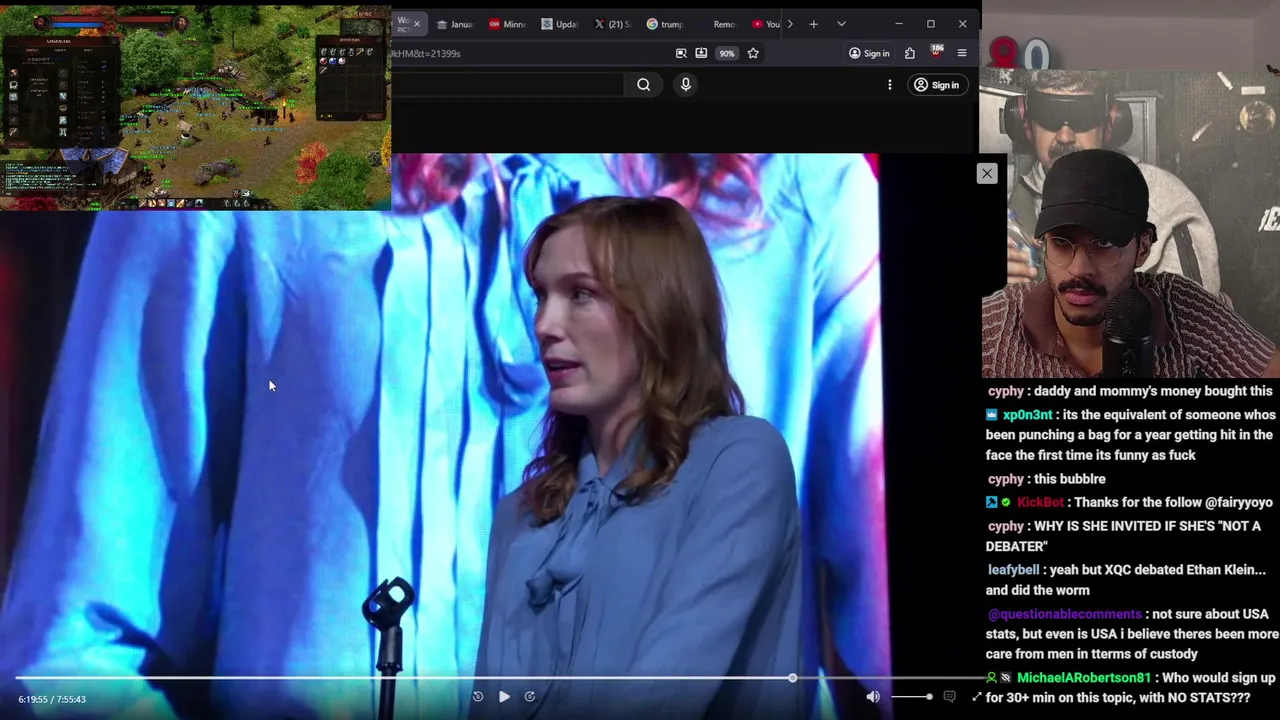Play the paused video
Screen dimensions: 1280x720
504,697
